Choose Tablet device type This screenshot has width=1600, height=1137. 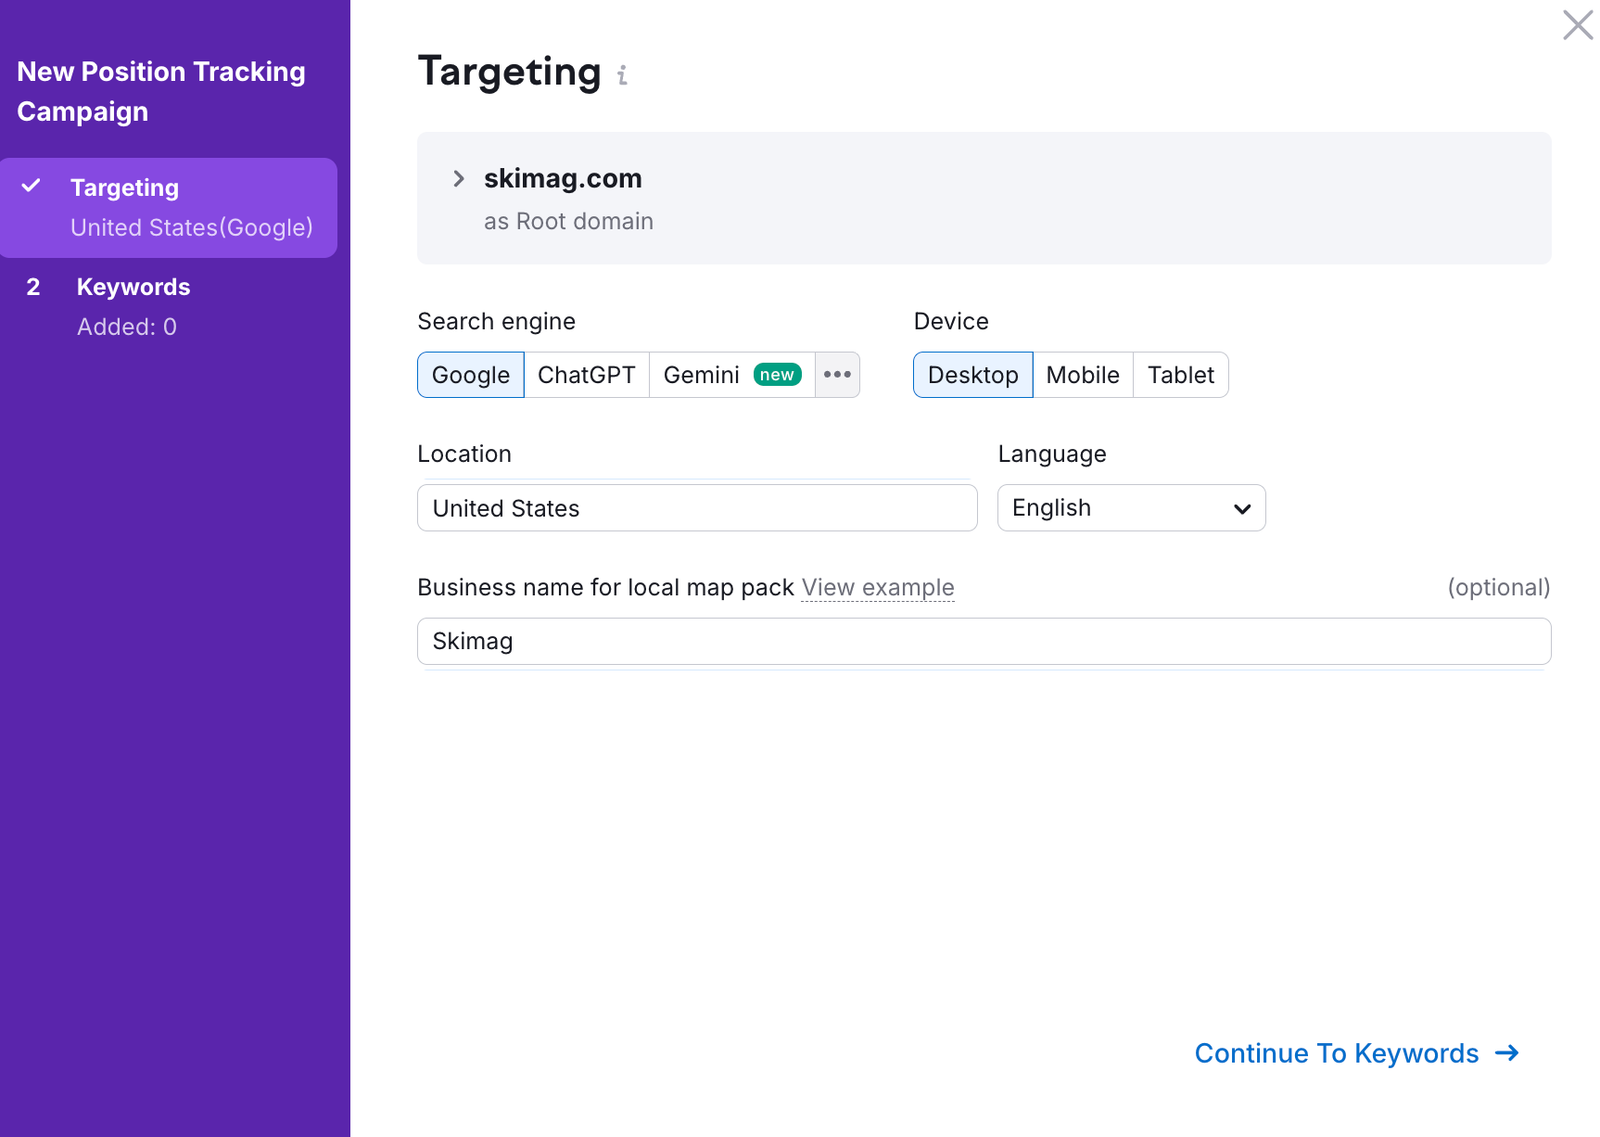pos(1181,375)
